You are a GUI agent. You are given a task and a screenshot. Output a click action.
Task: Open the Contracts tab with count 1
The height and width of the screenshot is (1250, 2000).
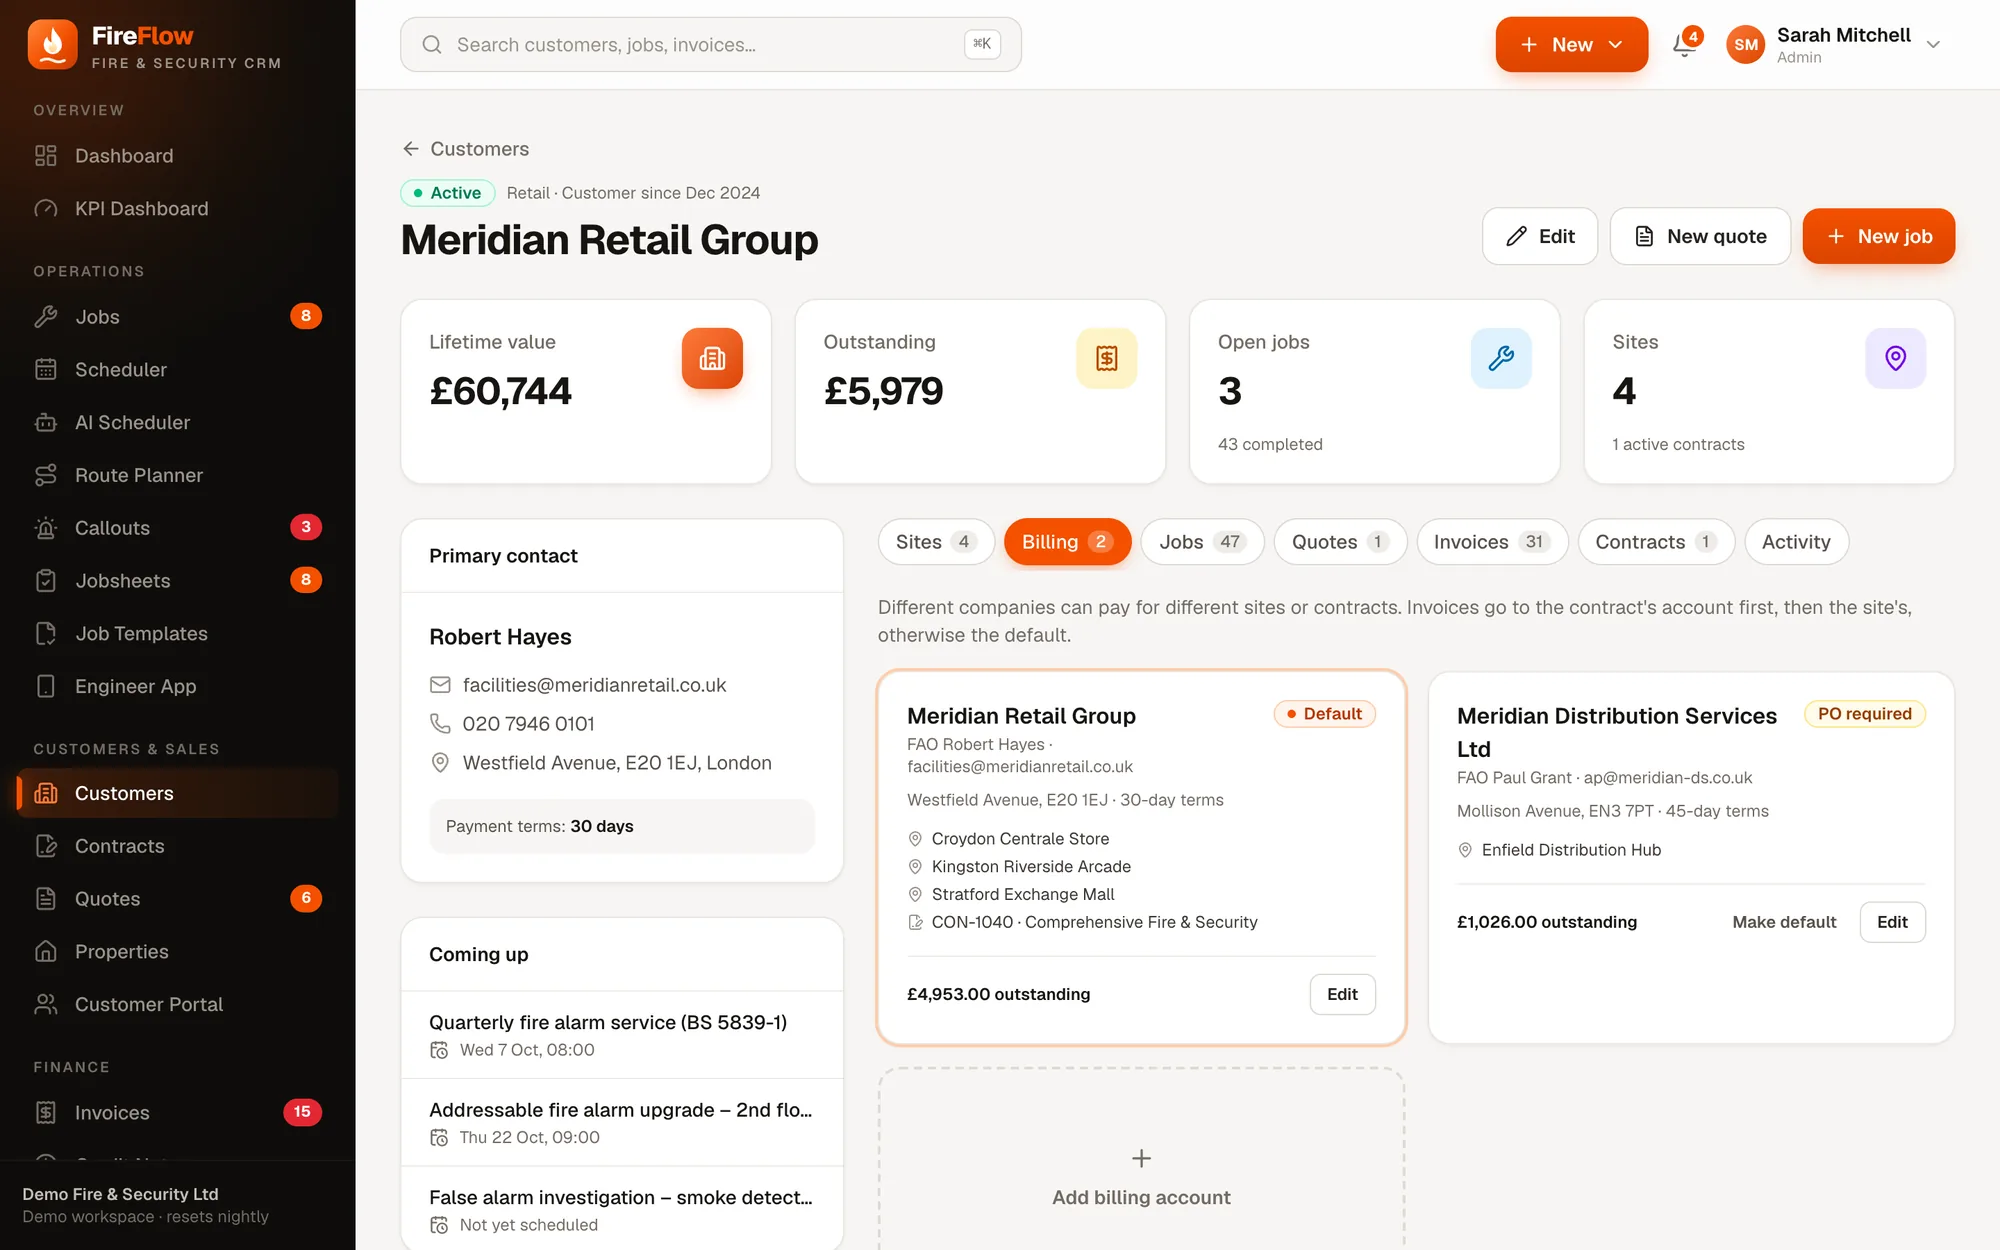point(1655,542)
